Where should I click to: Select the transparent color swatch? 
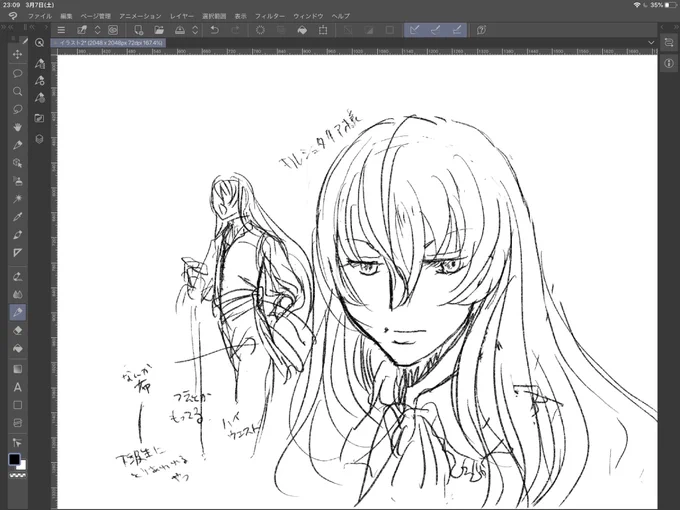17,475
